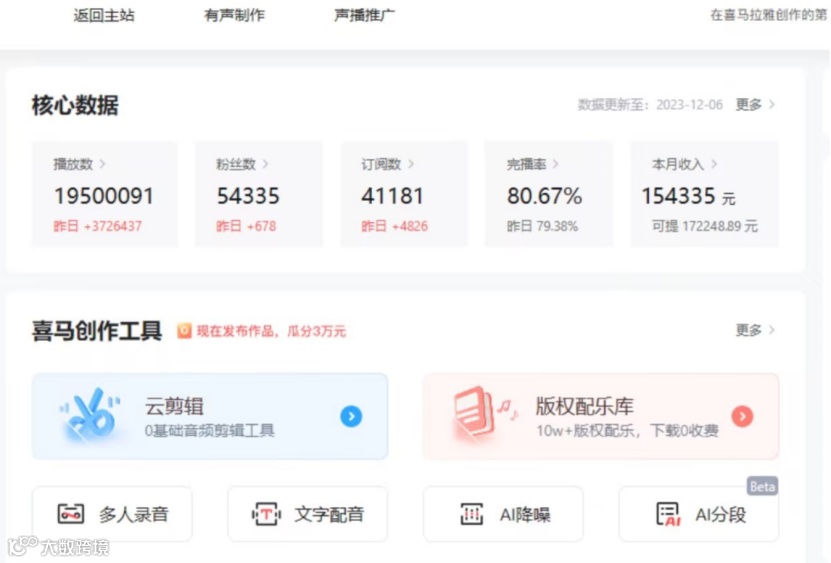Open the 声播推广 menu item
831x563 pixels.
pyautogui.click(x=365, y=15)
